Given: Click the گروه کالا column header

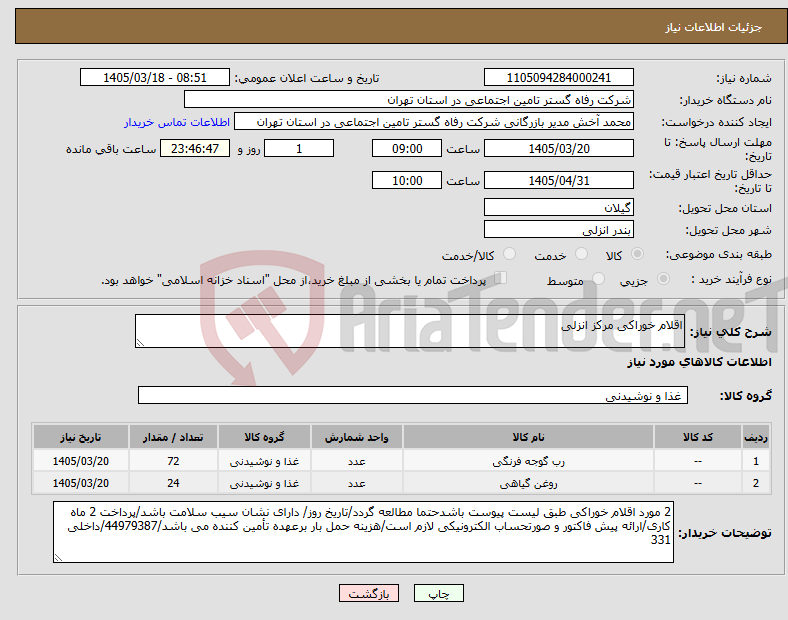Looking at the screenshot, I should pyautogui.click(x=264, y=437).
